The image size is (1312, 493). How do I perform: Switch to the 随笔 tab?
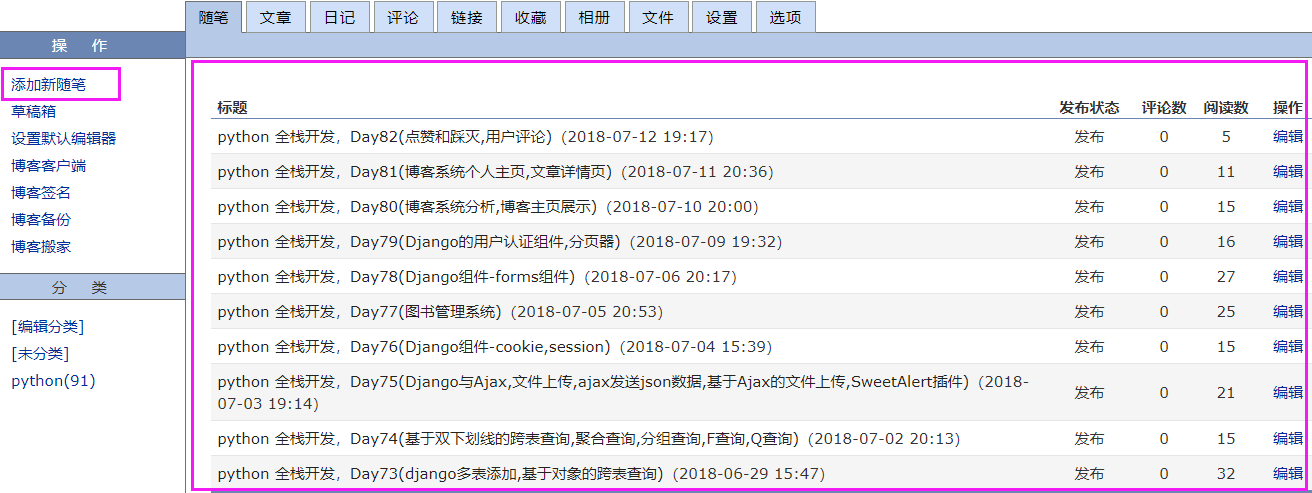213,17
